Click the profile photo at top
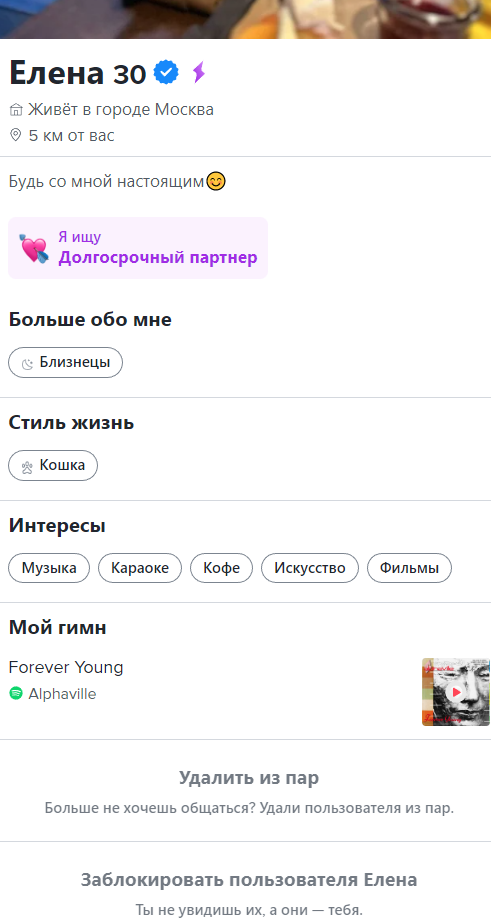Image resolution: width=491 pixels, height=924 pixels. point(245,19)
